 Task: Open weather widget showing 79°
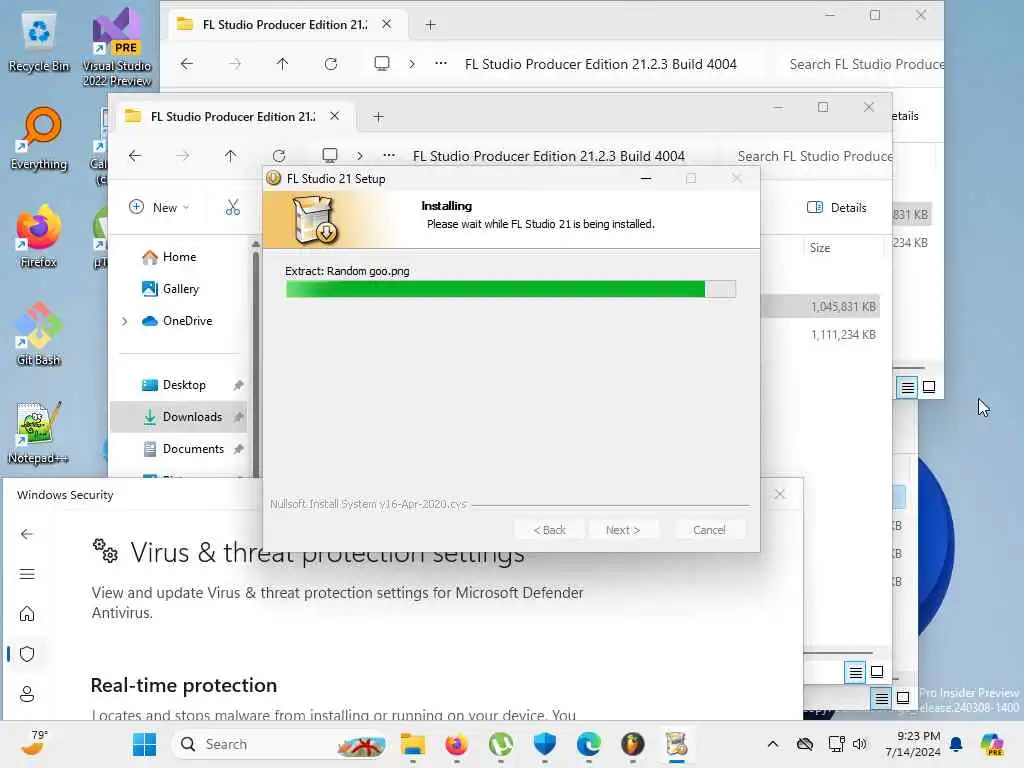[x=33, y=743]
